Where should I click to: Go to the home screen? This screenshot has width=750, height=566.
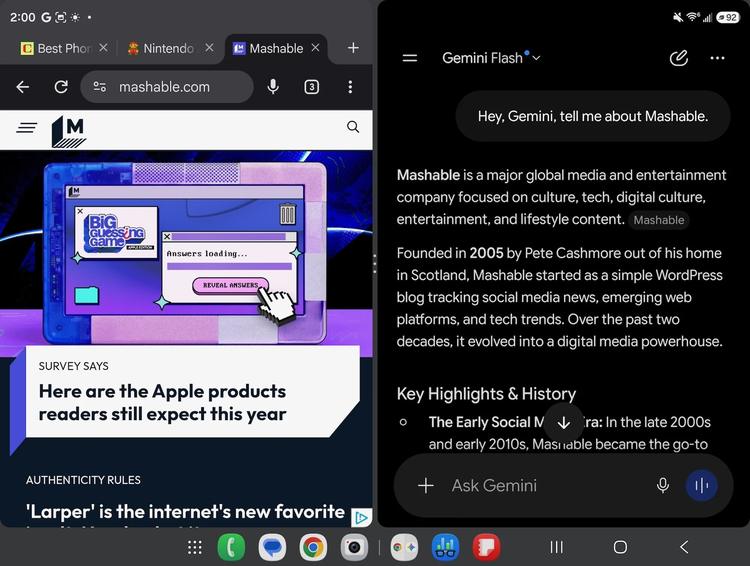(620, 547)
